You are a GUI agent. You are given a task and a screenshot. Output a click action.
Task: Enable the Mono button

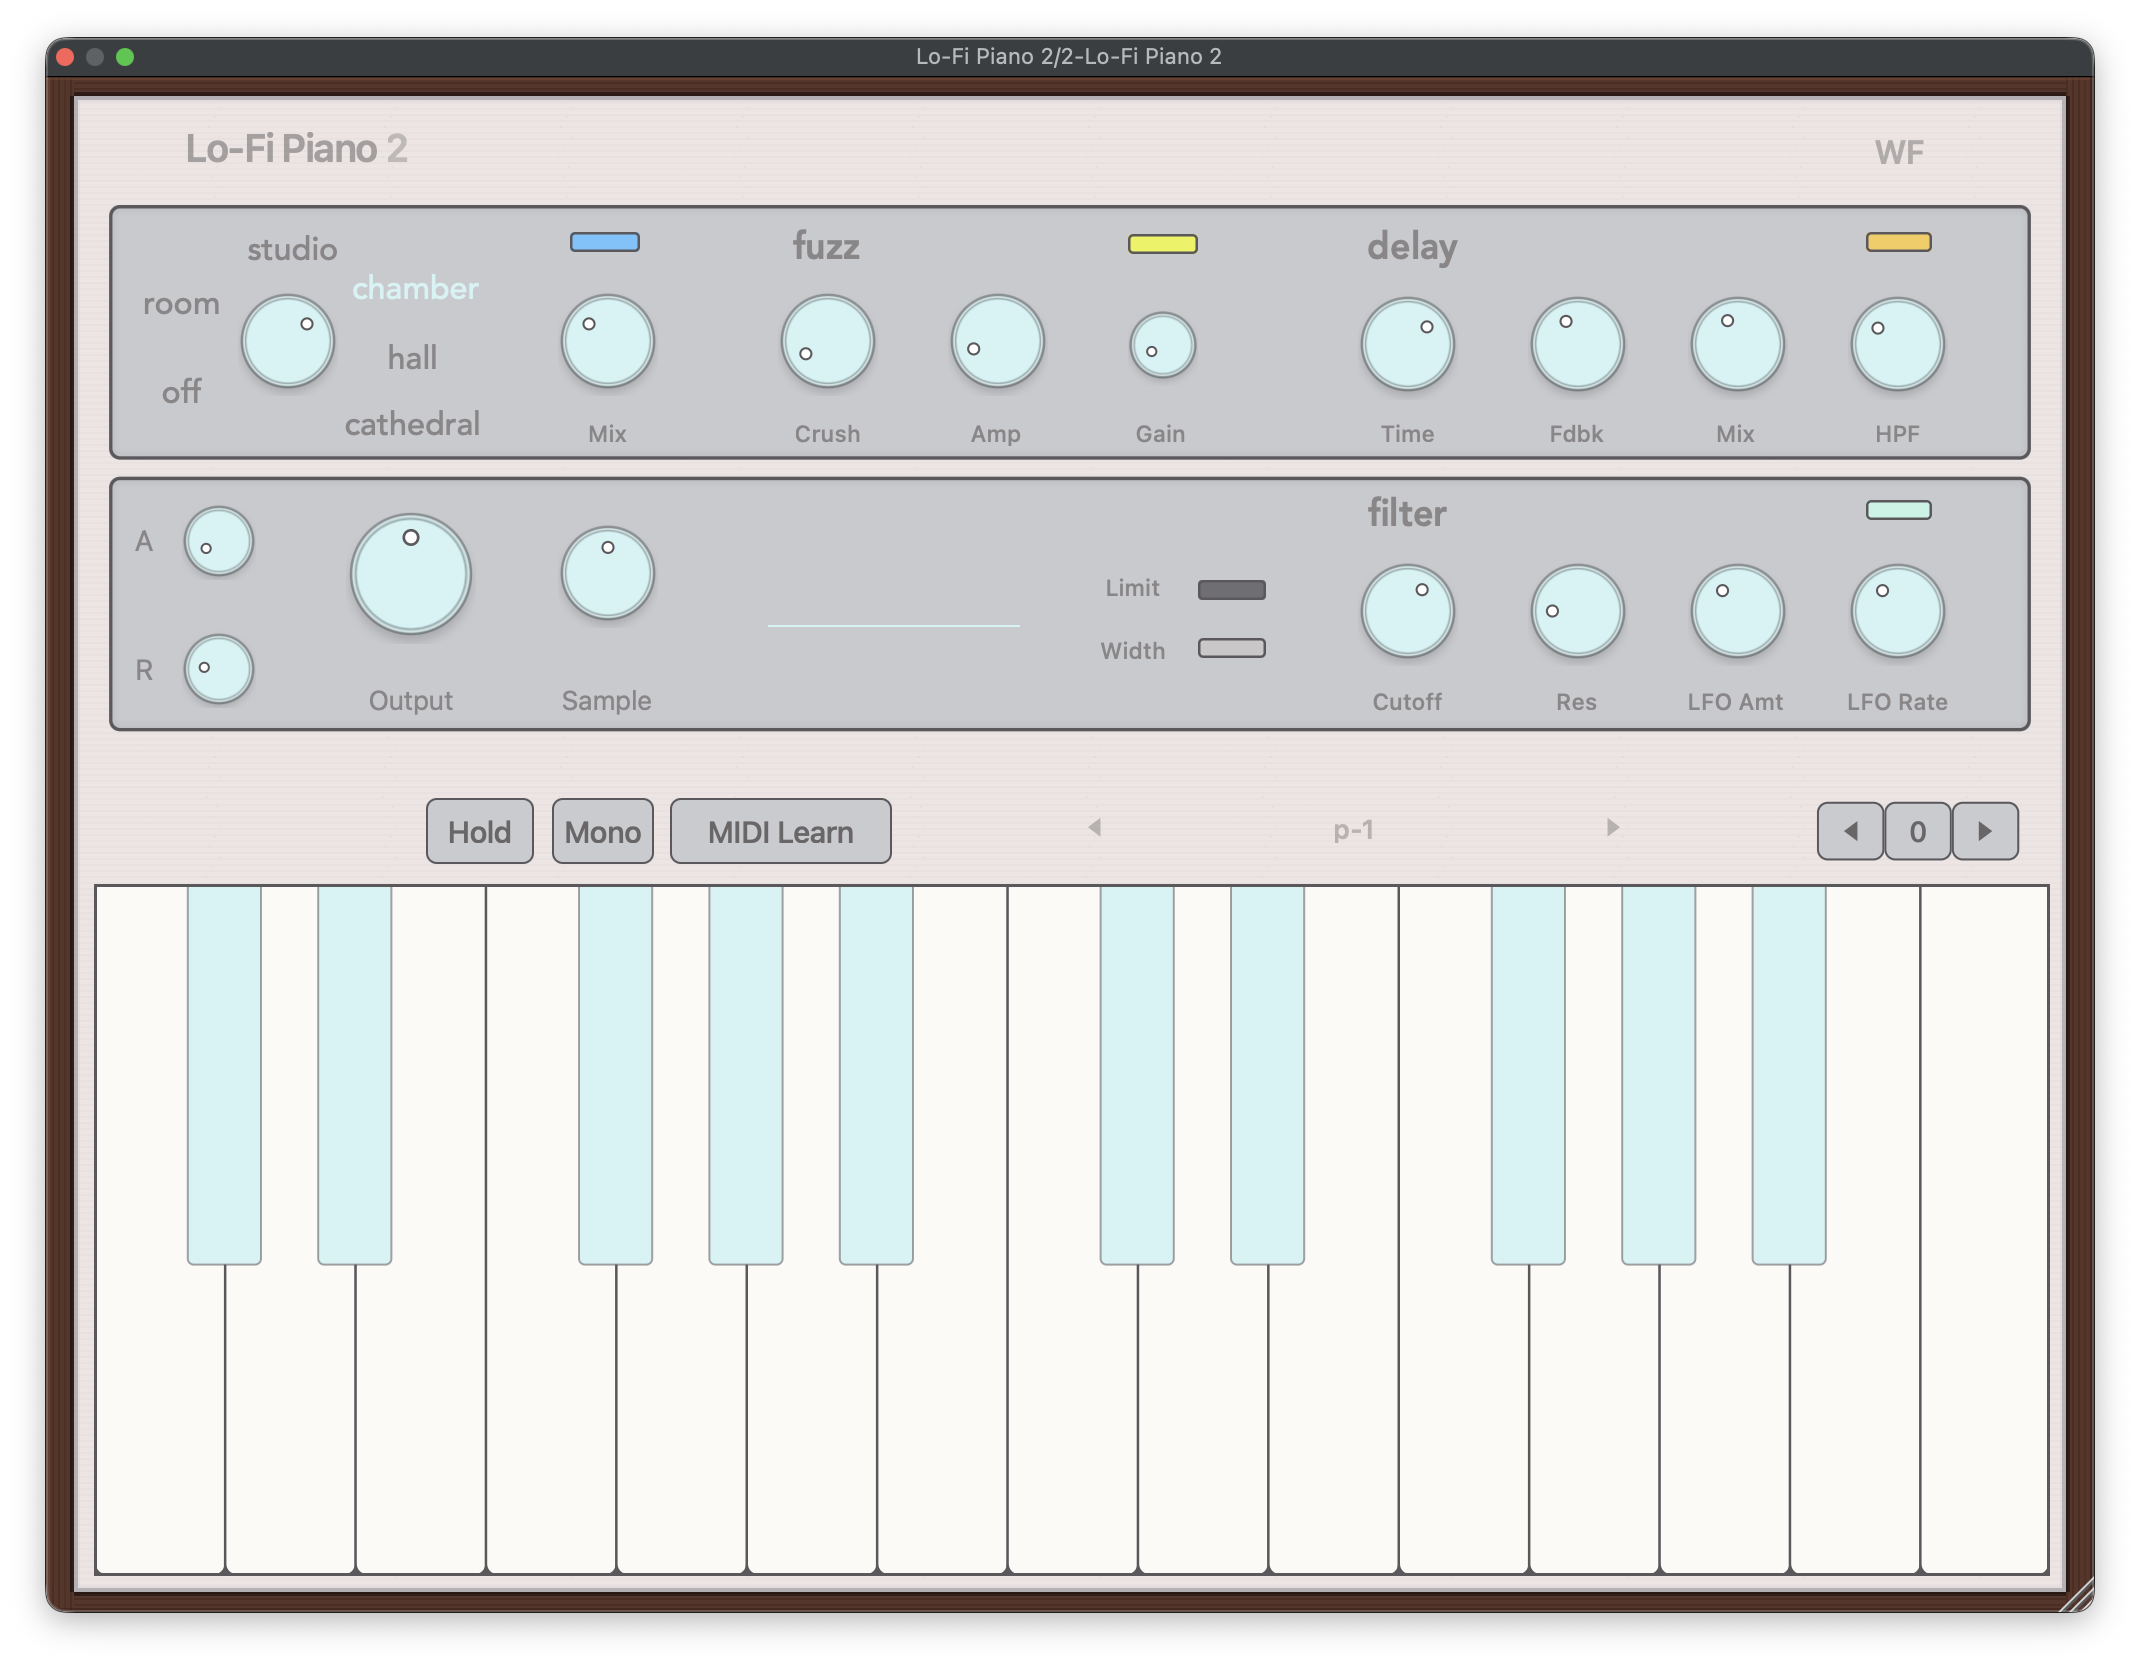(x=603, y=831)
